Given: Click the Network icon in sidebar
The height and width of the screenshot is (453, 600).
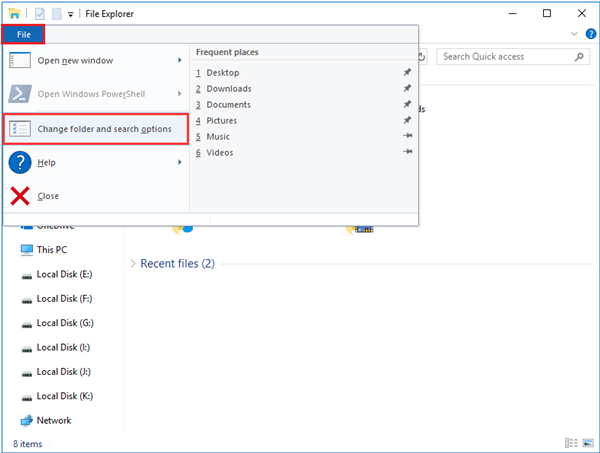Looking at the screenshot, I should coord(26,421).
